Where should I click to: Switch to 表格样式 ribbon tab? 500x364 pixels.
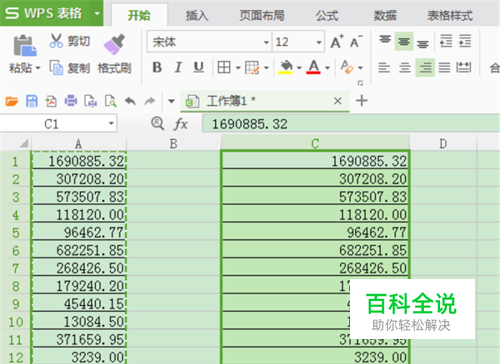pos(450,15)
